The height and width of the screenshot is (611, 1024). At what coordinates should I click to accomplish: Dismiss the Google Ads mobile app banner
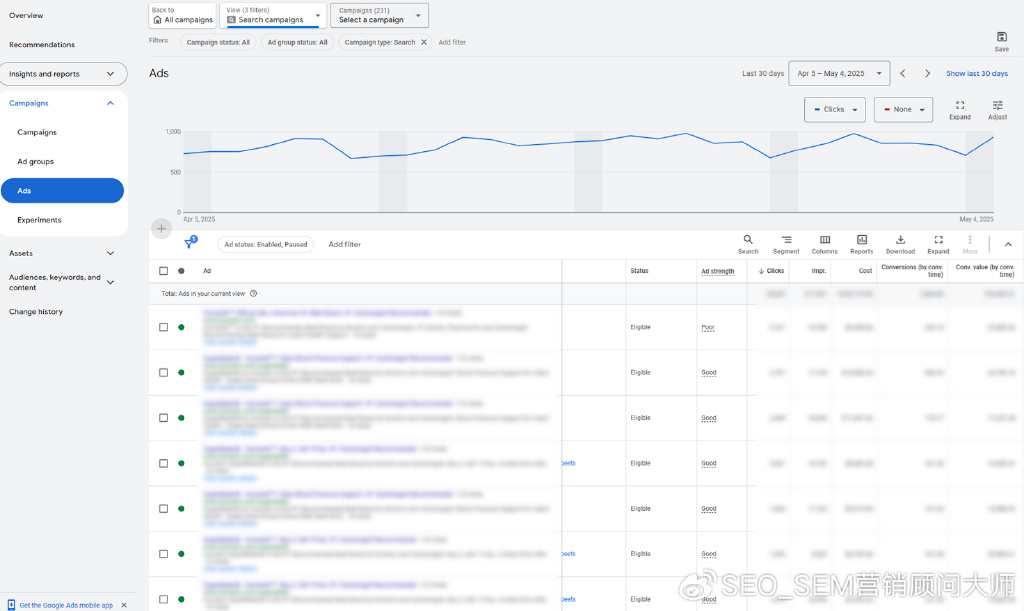tap(124, 605)
